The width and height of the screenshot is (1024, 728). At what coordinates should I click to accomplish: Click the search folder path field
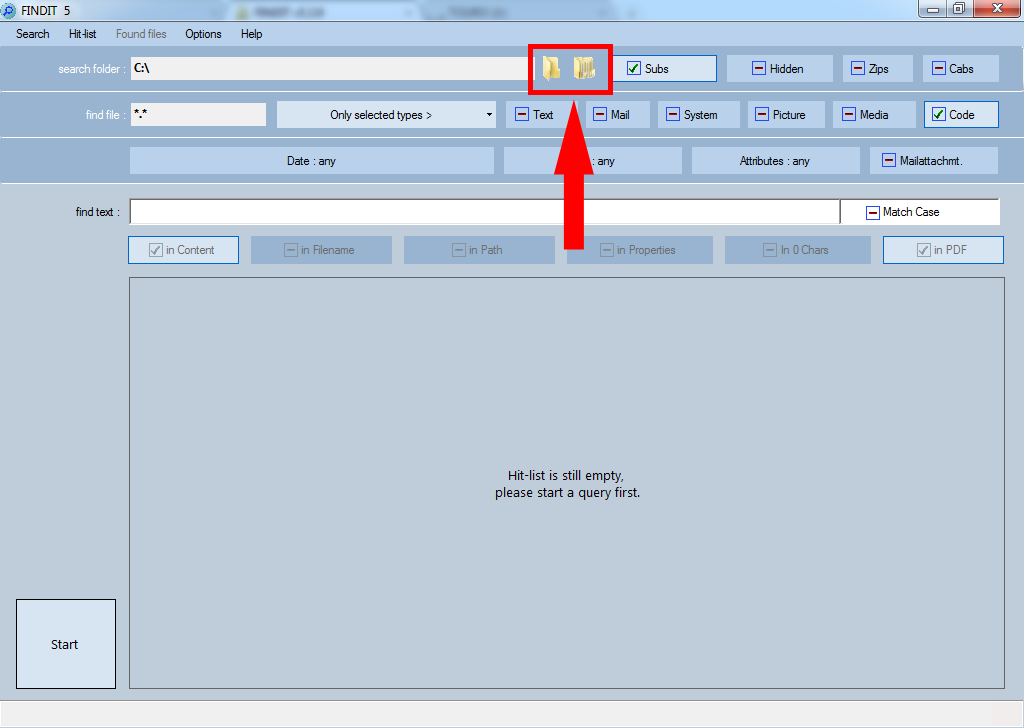(330, 69)
